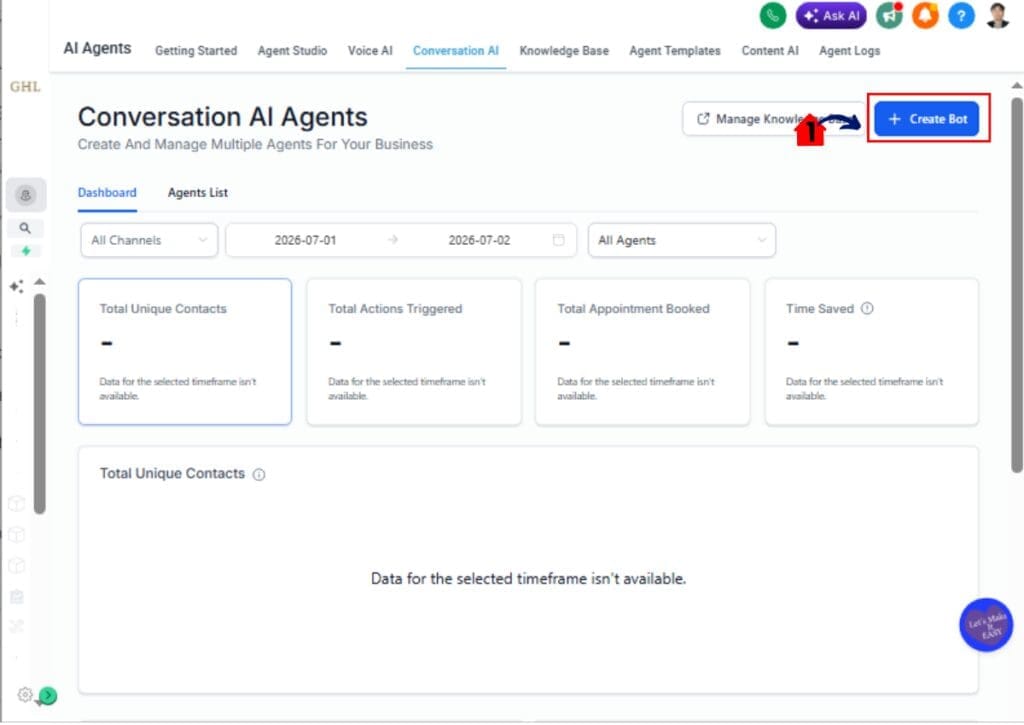1024x725 pixels.
Task: Click the Total Unique Contacts chart info icon
Action: point(259,475)
